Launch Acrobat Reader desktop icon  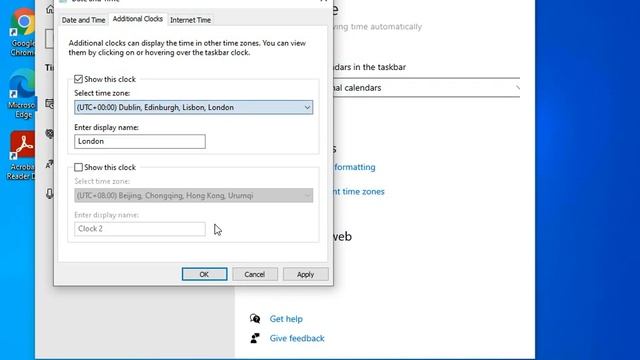pos(22,156)
